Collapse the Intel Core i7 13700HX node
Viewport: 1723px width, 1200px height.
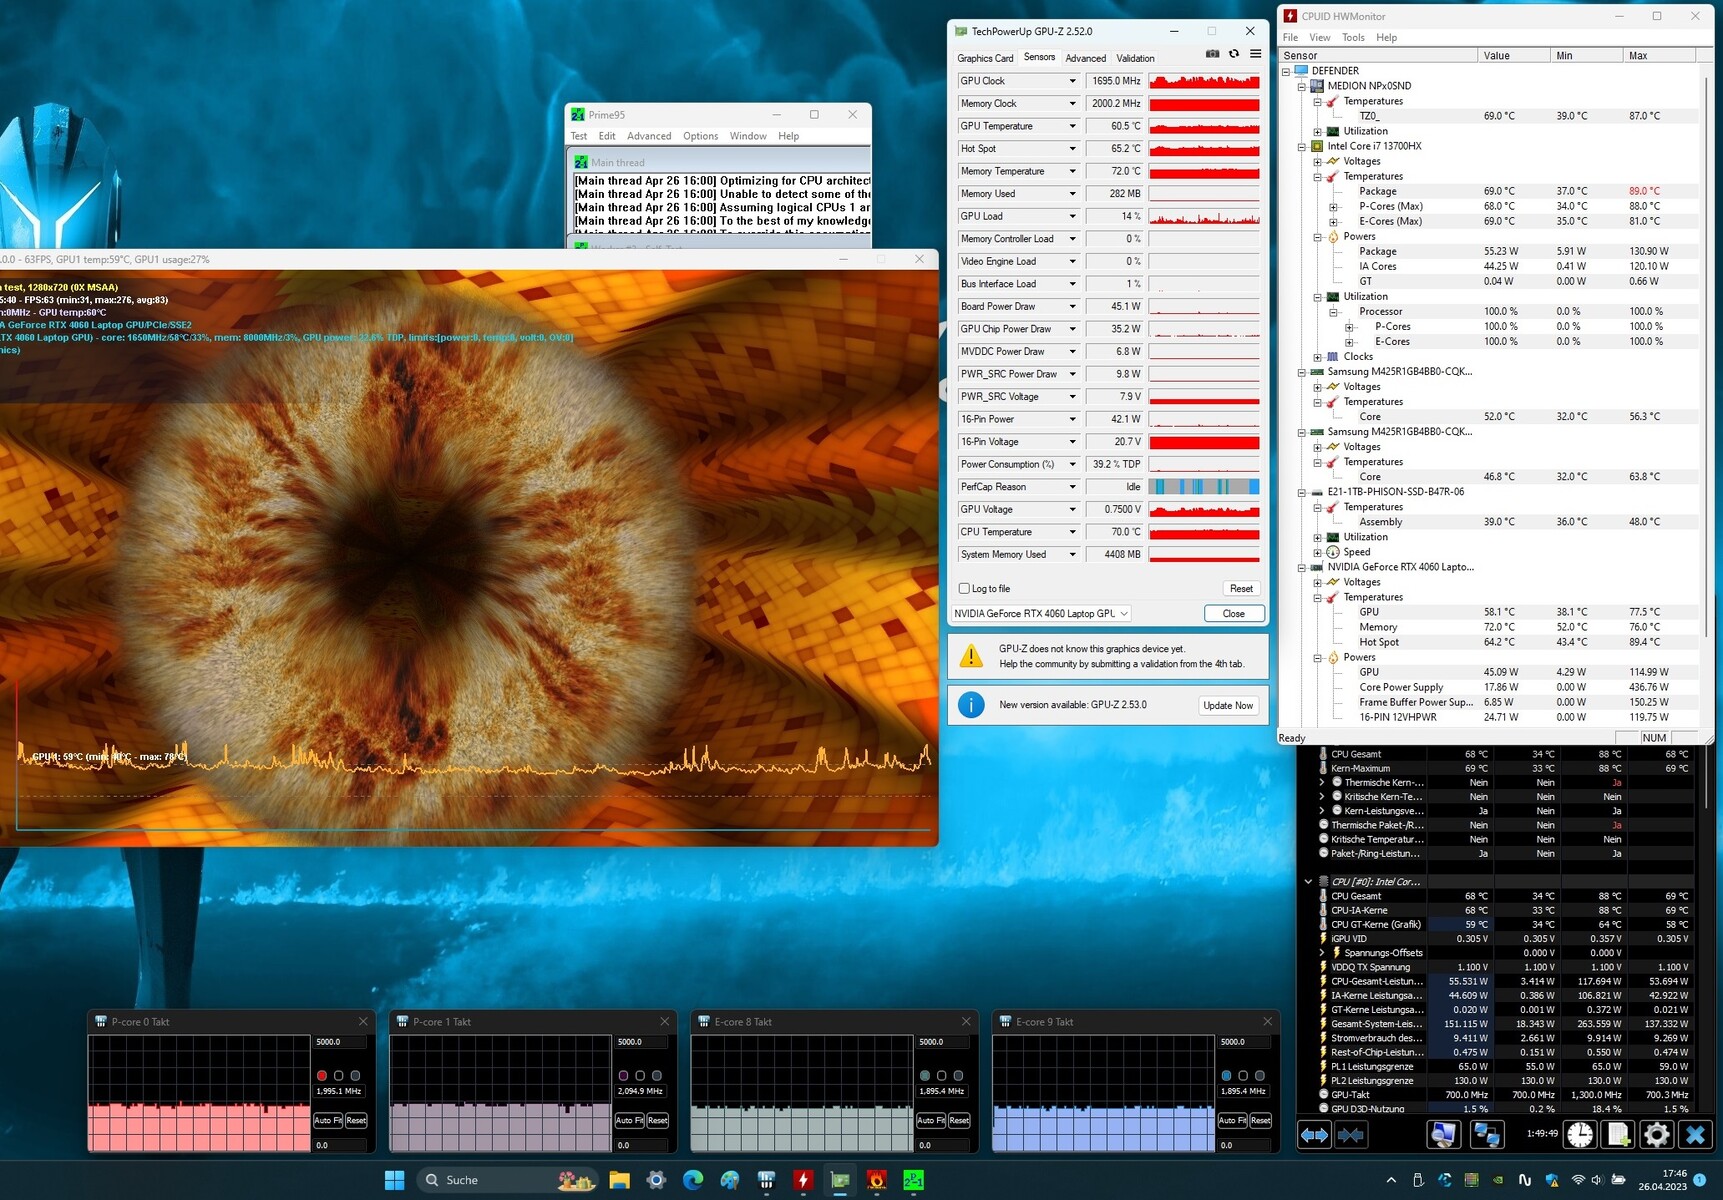pyautogui.click(x=1302, y=146)
